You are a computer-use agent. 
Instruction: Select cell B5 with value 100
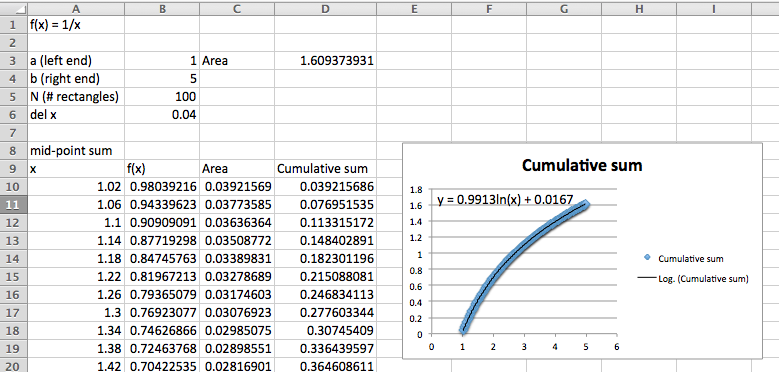(x=162, y=96)
